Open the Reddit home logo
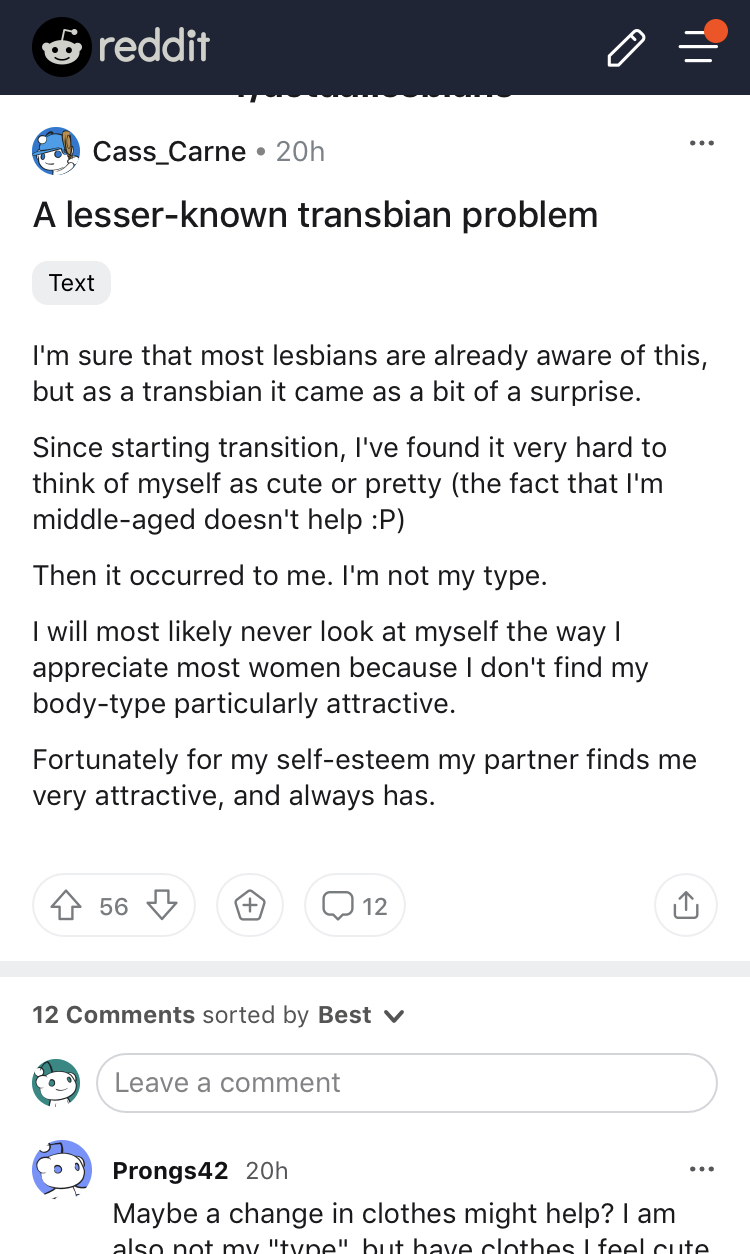 pyautogui.click(x=121, y=47)
